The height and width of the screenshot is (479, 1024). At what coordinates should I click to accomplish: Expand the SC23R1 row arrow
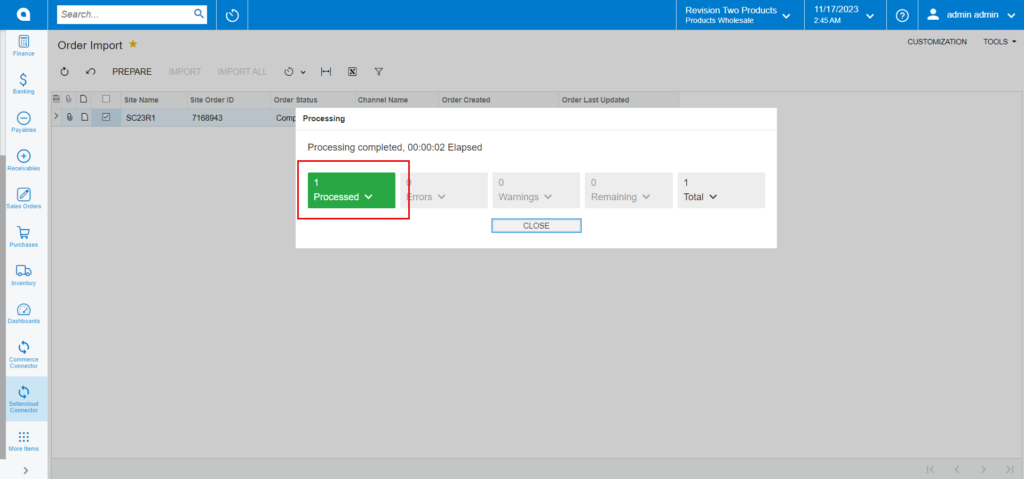pyautogui.click(x=56, y=116)
